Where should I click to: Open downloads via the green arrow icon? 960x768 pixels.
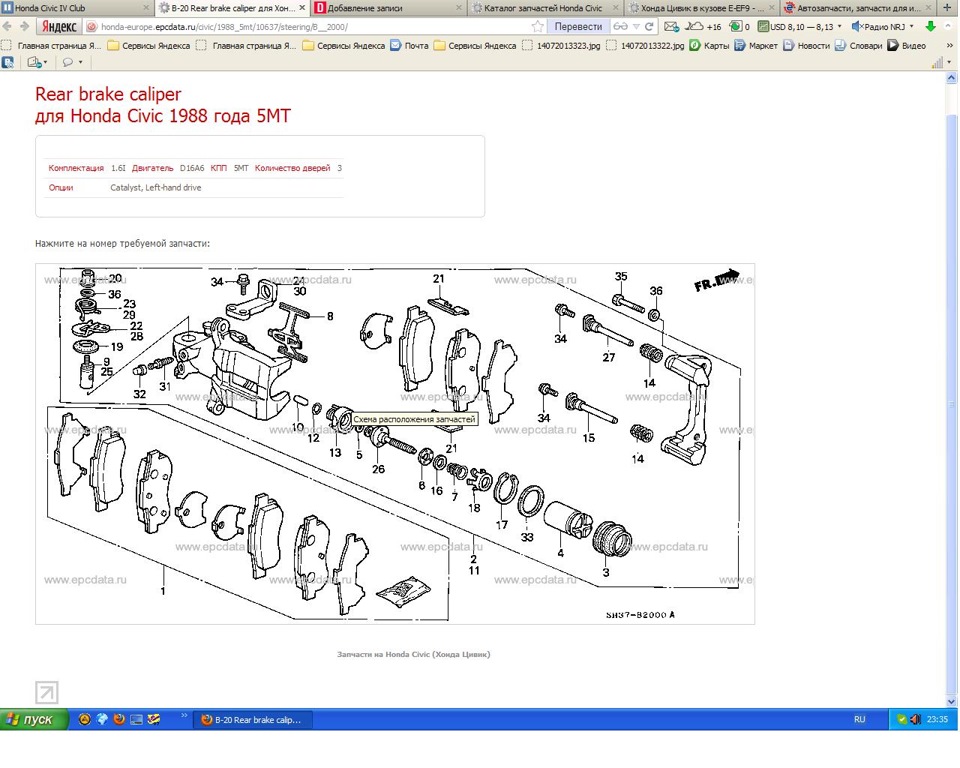coord(931,26)
